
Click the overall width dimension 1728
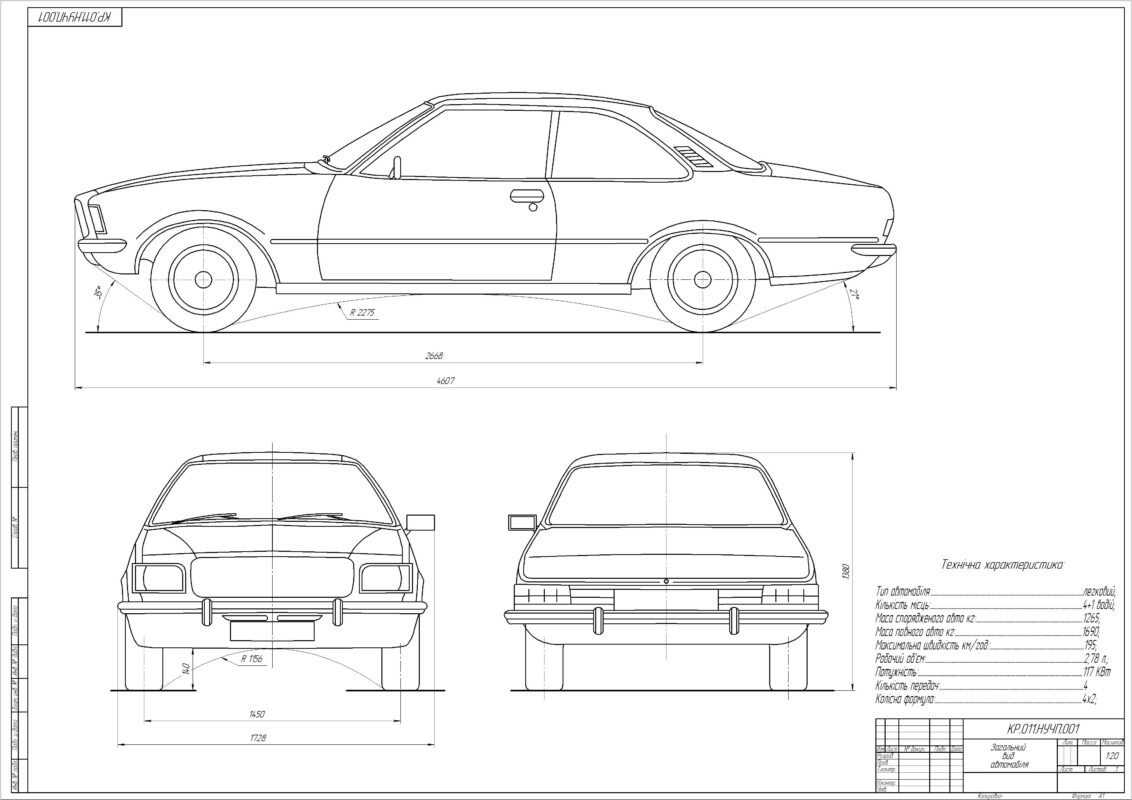pyautogui.click(x=257, y=738)
